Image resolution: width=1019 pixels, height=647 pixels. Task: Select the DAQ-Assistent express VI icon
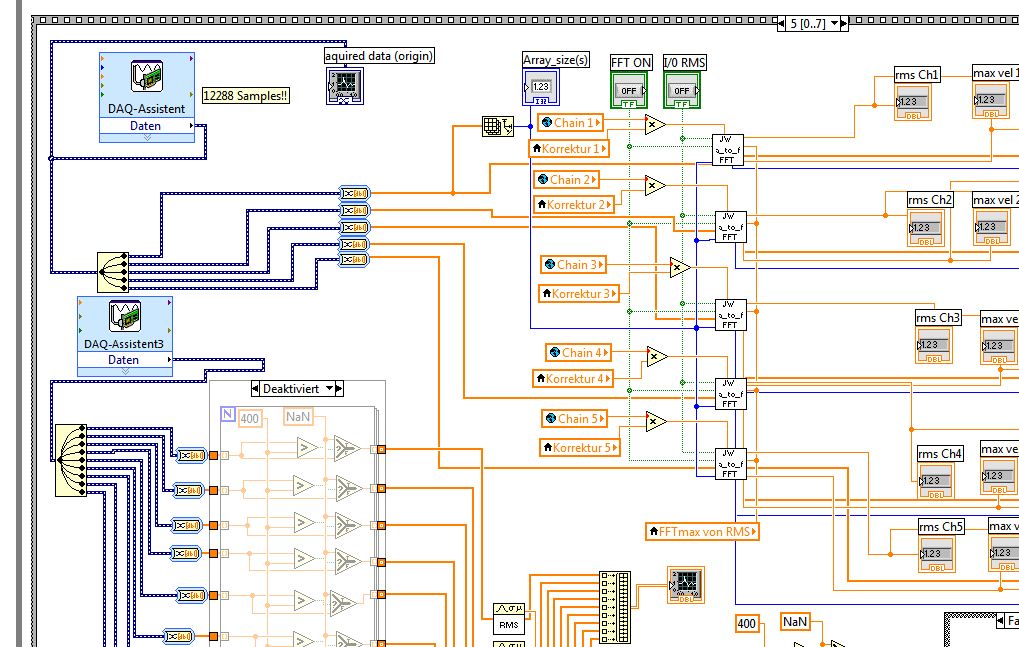coord(148,77)
